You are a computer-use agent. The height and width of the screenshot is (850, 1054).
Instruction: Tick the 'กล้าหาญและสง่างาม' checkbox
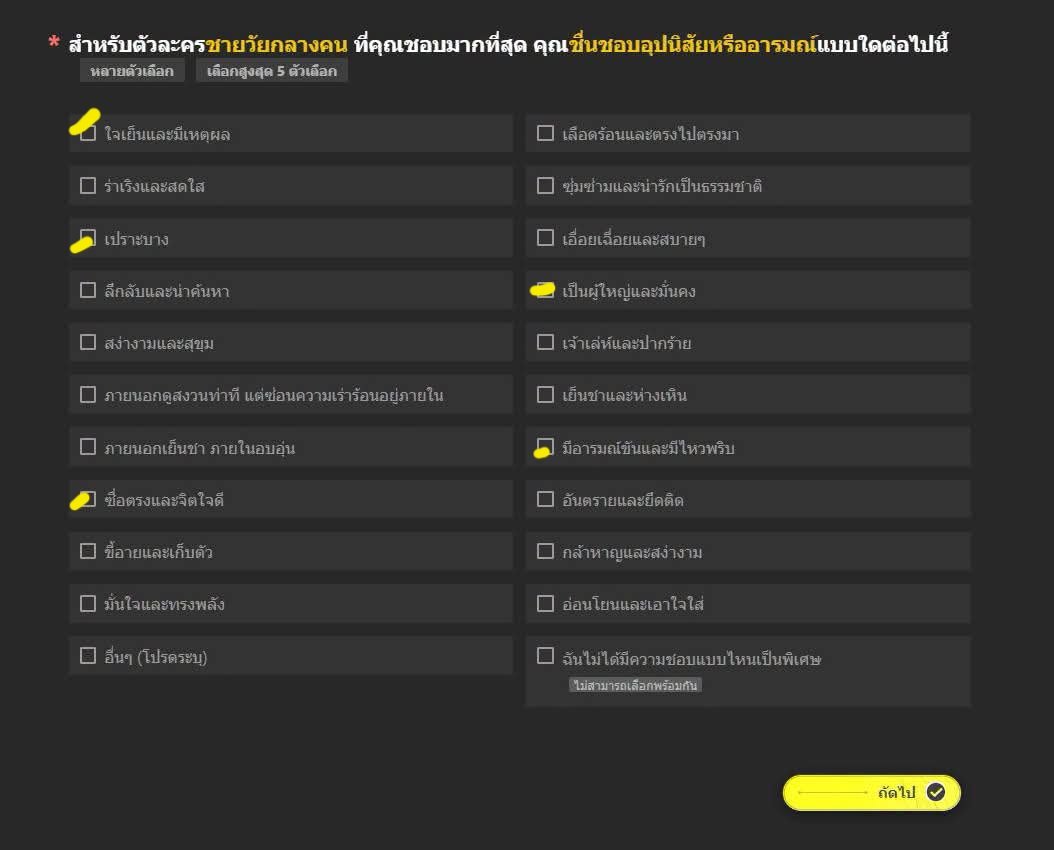pos(545,551)
